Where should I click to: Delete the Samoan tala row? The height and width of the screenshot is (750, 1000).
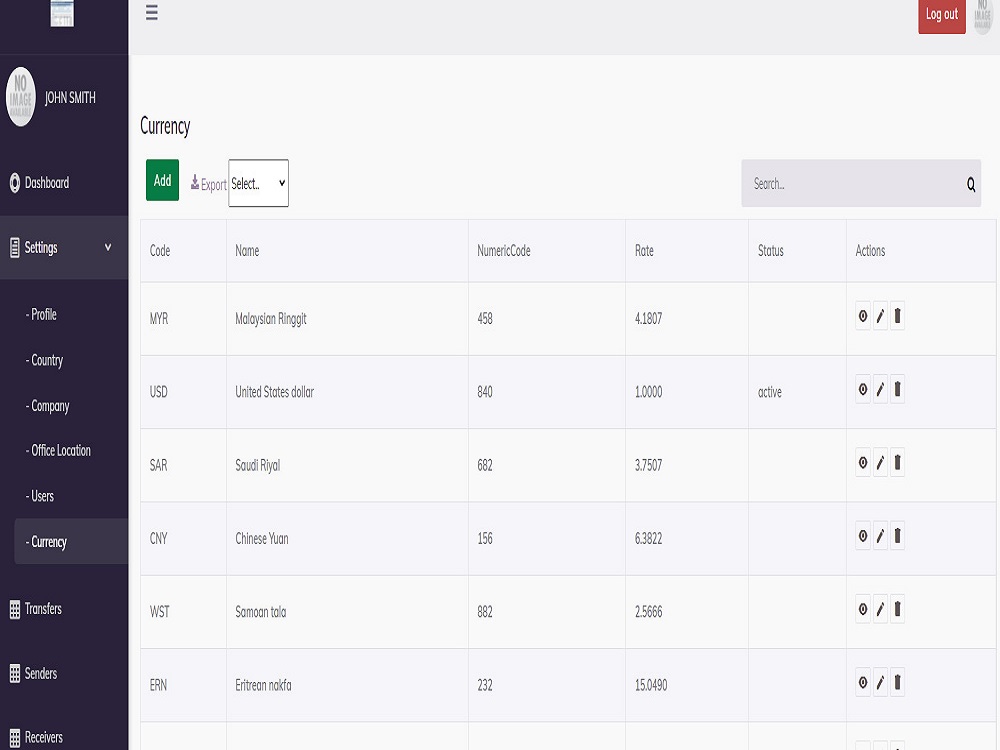897,609
